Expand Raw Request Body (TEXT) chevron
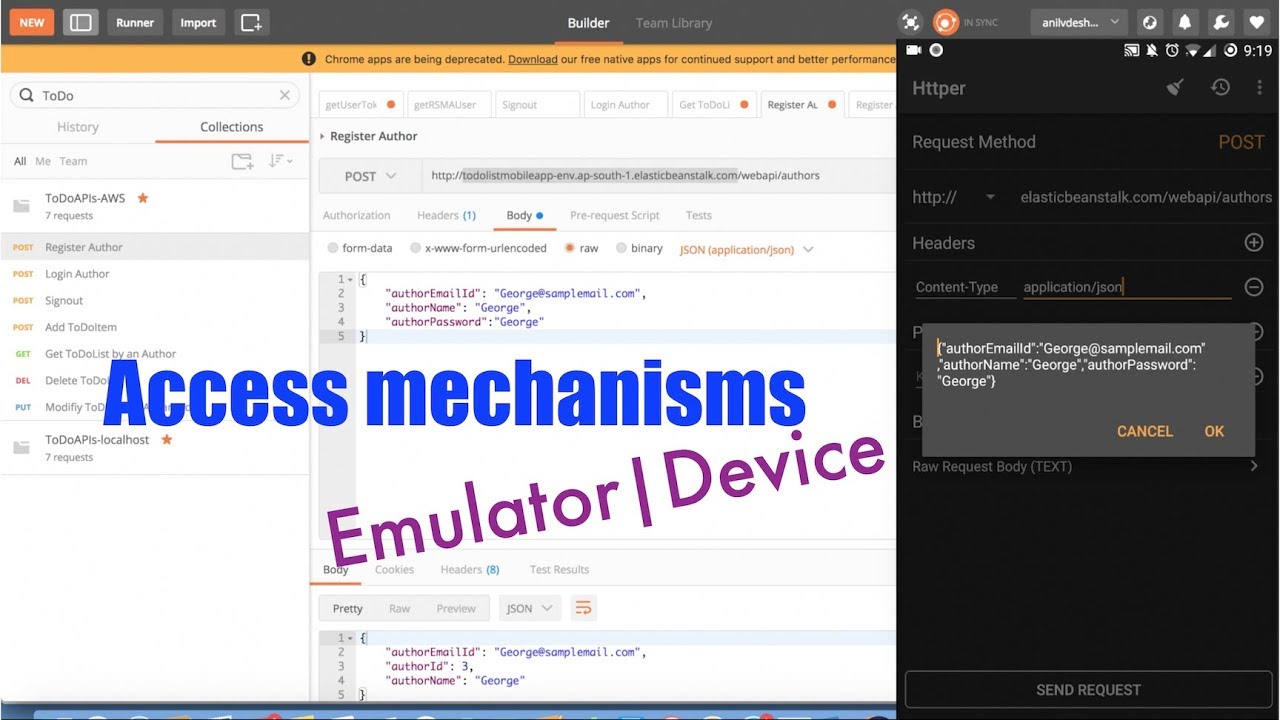Image resolution: width=1280 pixels, height=720 pixels. [1254, 466]
